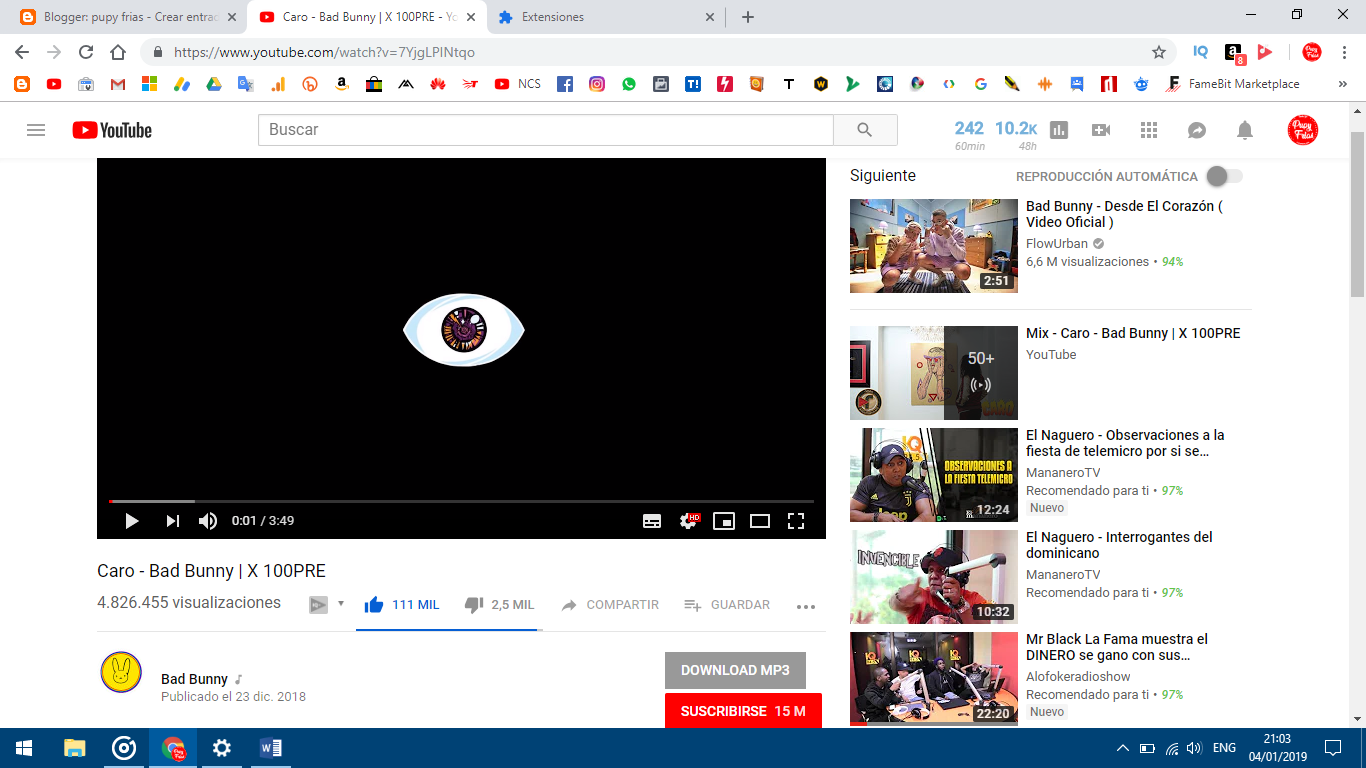Open the Chrome three-dot menu

coord(1344,52)
